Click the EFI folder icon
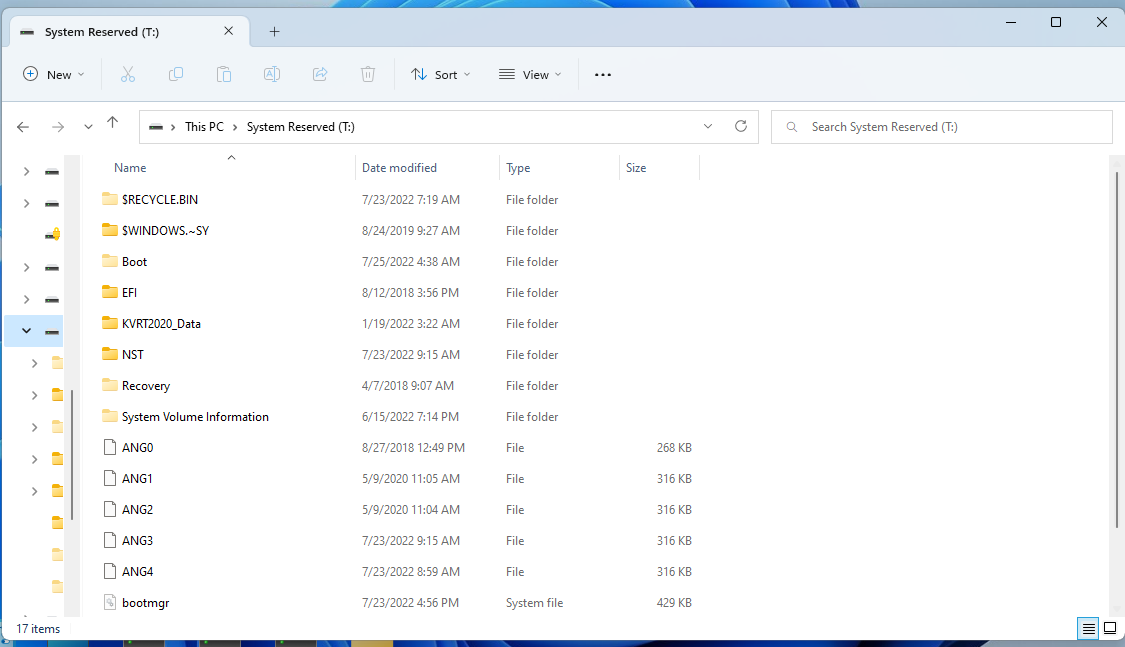1125x647 pixels. (x=110, y=292)
